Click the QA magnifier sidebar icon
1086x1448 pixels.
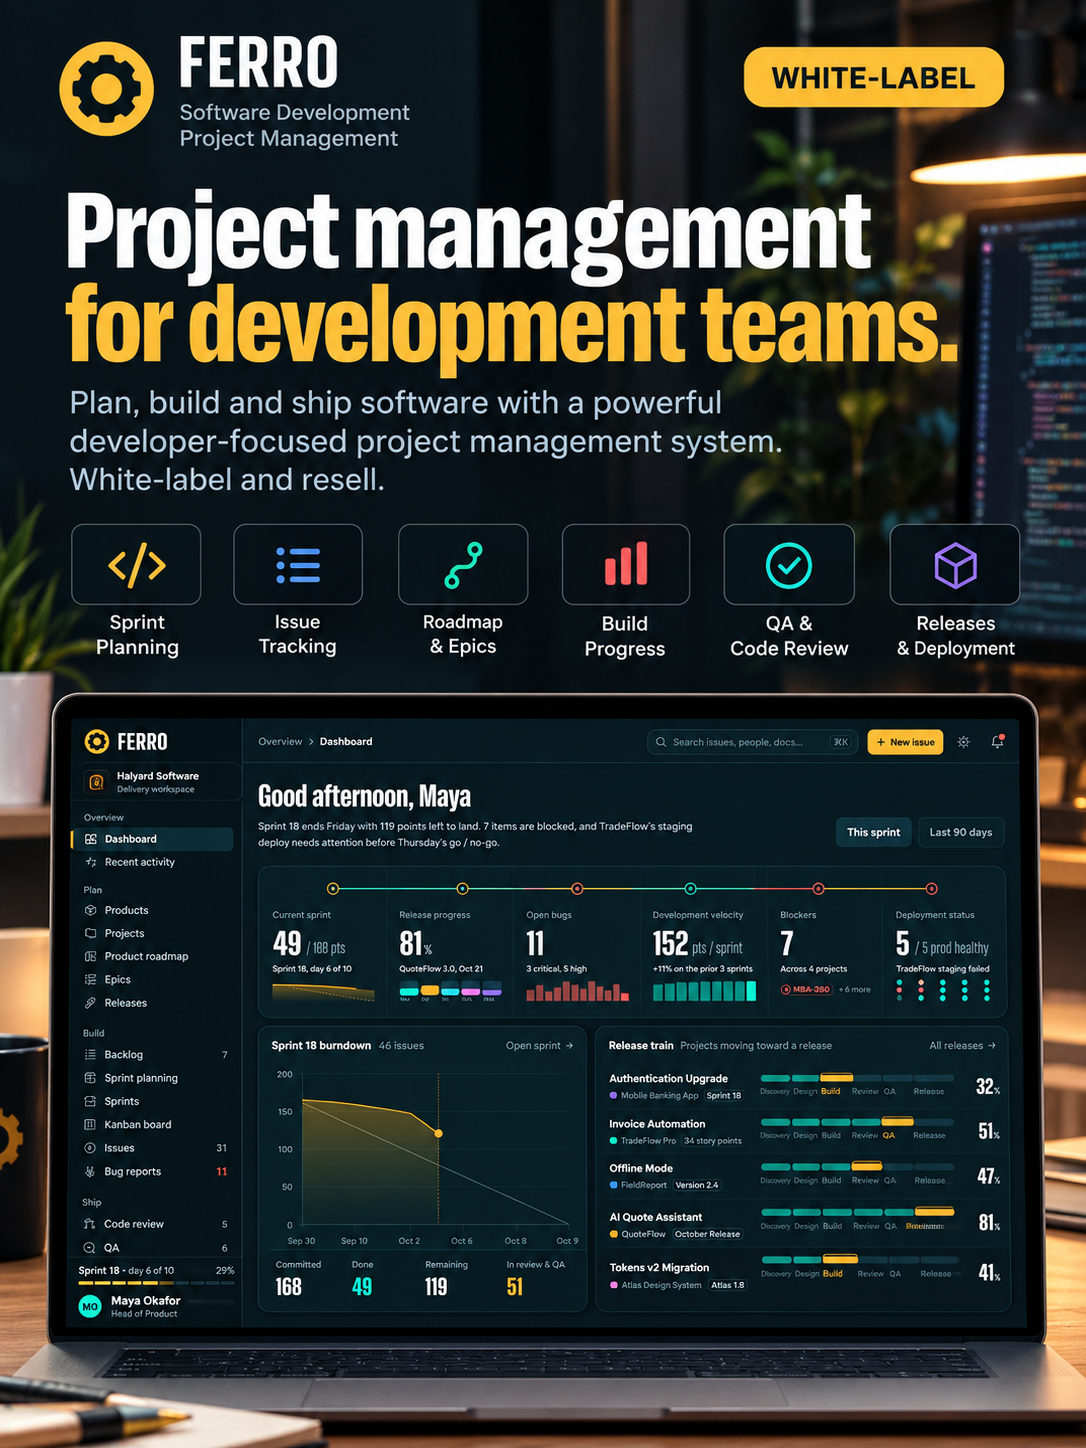91,1248
